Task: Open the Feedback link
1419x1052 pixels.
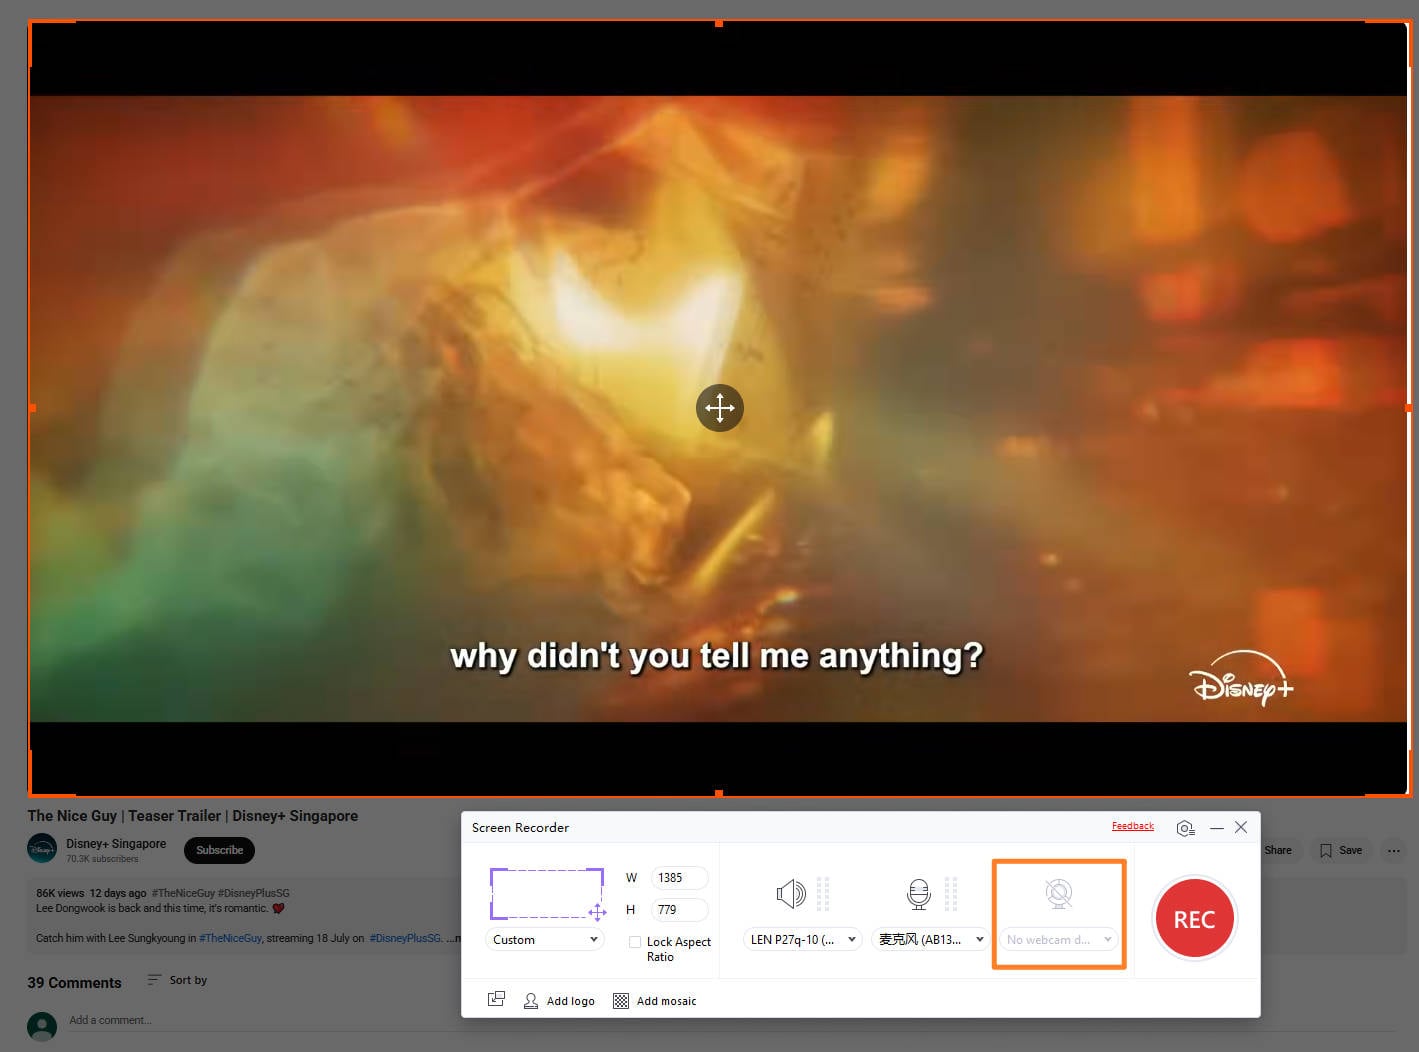Action: point(1133,826)
